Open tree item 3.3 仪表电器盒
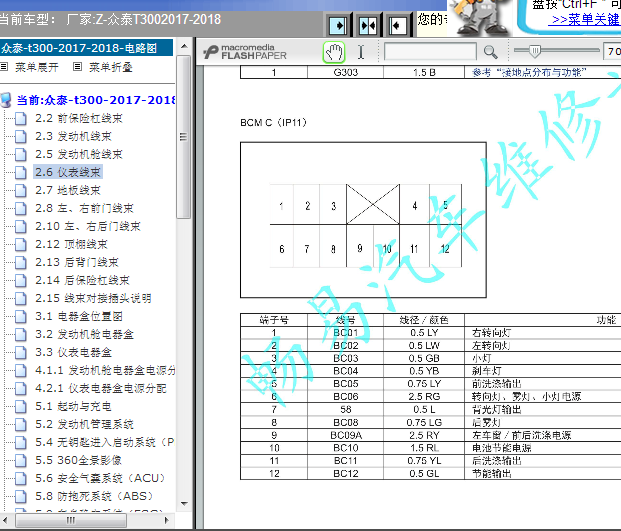Viewport: 621px width, 531px height. (73, 352)
